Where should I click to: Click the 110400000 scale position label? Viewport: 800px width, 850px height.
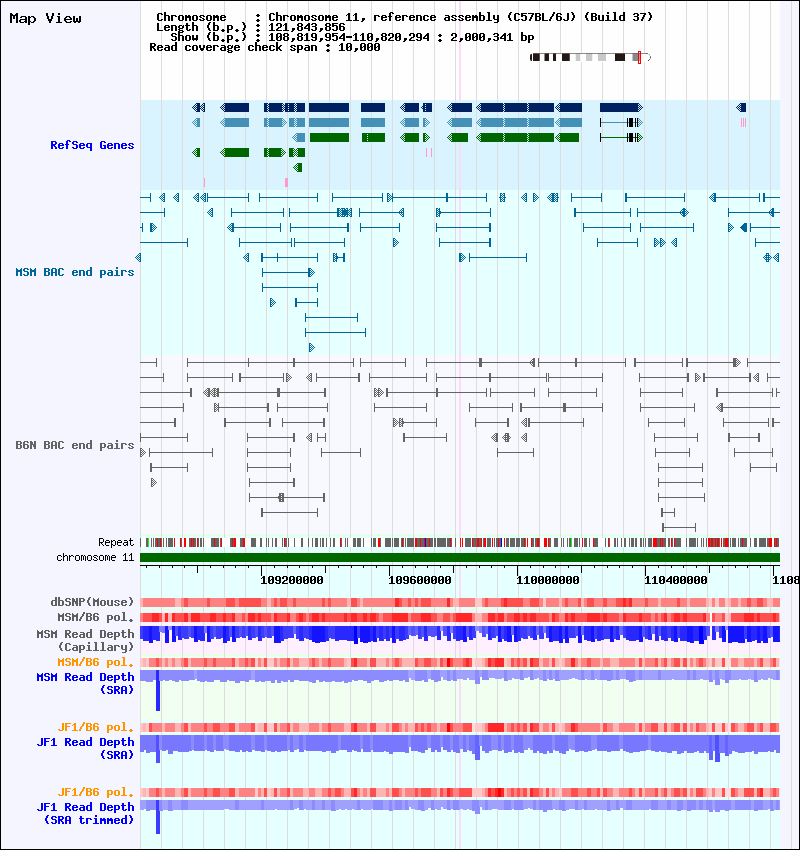pyautogui.click(x=676, y=580)
